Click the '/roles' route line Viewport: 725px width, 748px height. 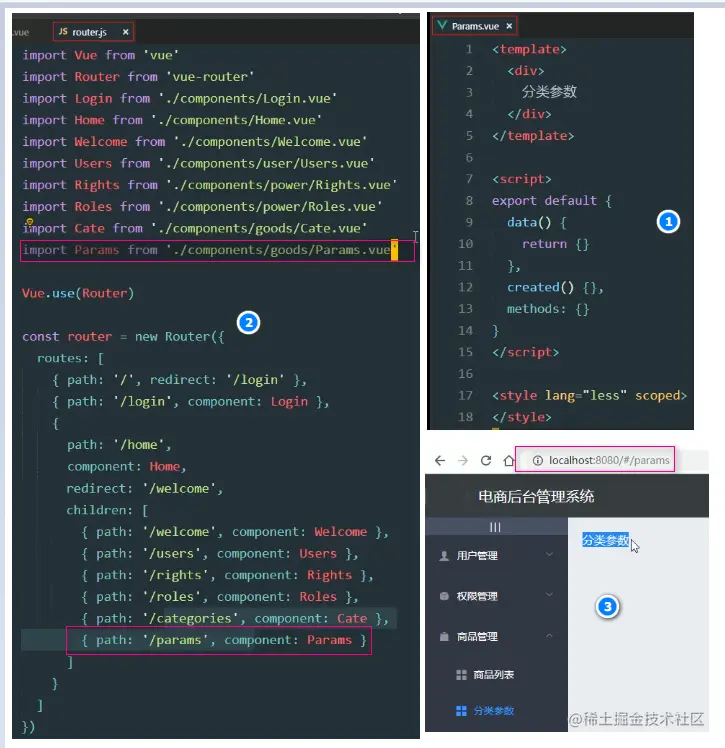(x=220, y=597)
